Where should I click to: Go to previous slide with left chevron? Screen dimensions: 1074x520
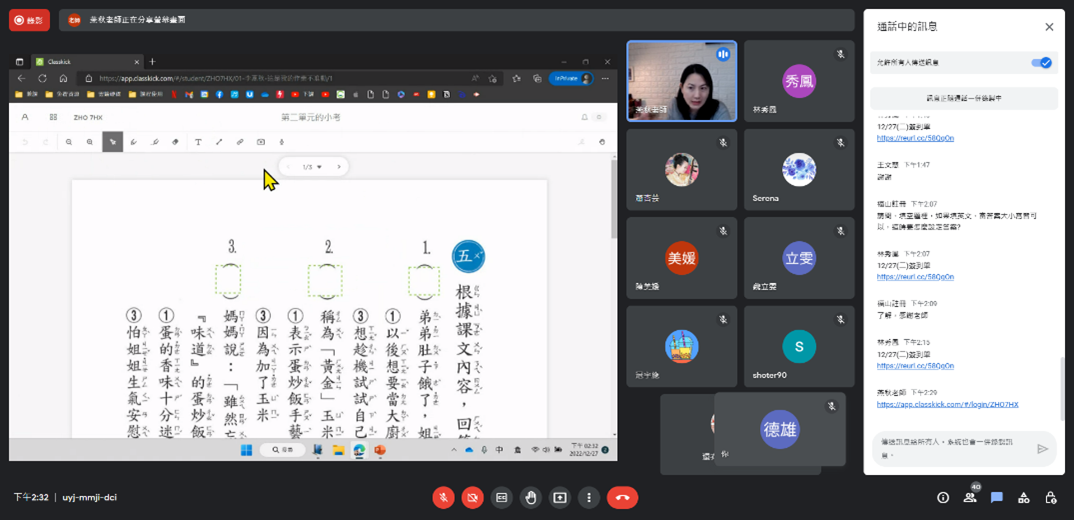pyautogui.click(x=288, y=166)
